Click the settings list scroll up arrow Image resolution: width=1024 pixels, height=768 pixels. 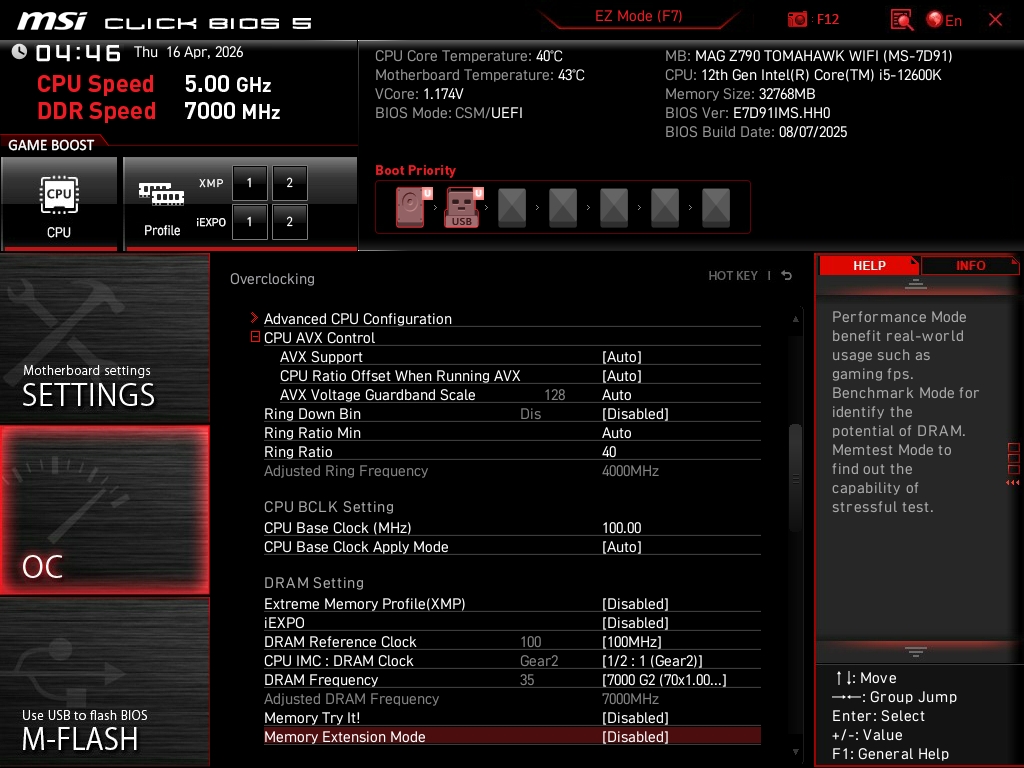(x=795, y=319)
